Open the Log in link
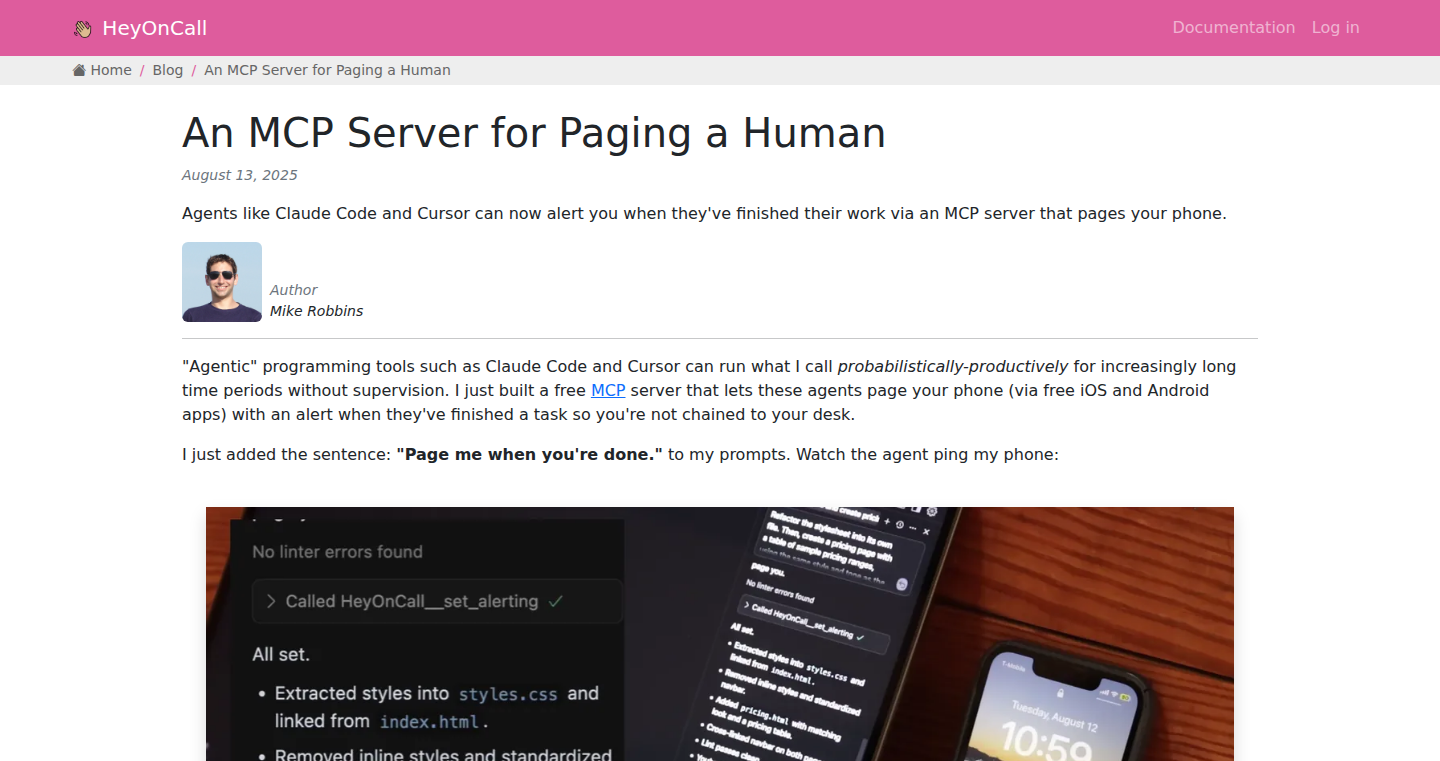The width and height of the screenshot is (1440, 761). (1335, 28)
